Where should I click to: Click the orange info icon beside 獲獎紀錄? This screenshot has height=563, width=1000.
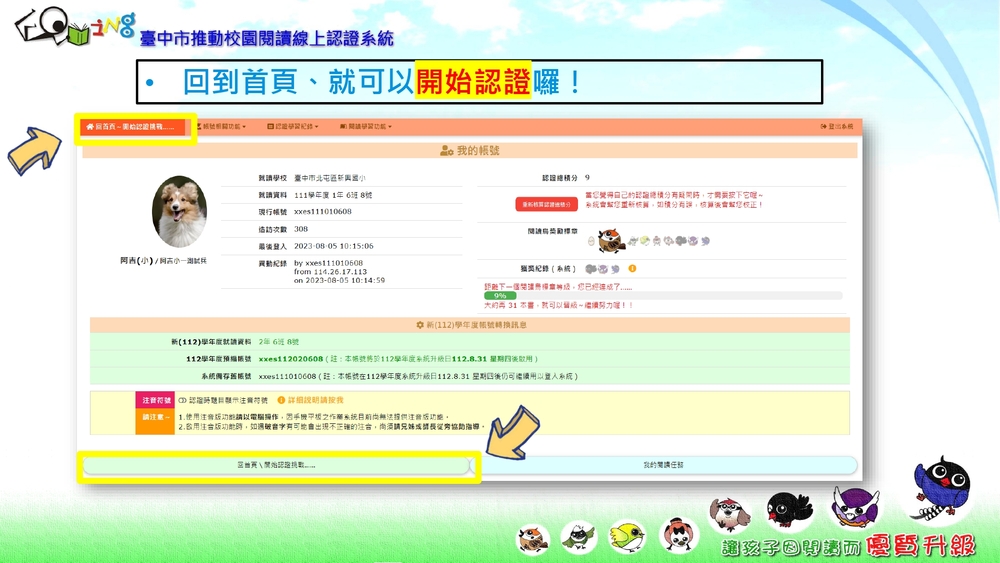point(632,269)
